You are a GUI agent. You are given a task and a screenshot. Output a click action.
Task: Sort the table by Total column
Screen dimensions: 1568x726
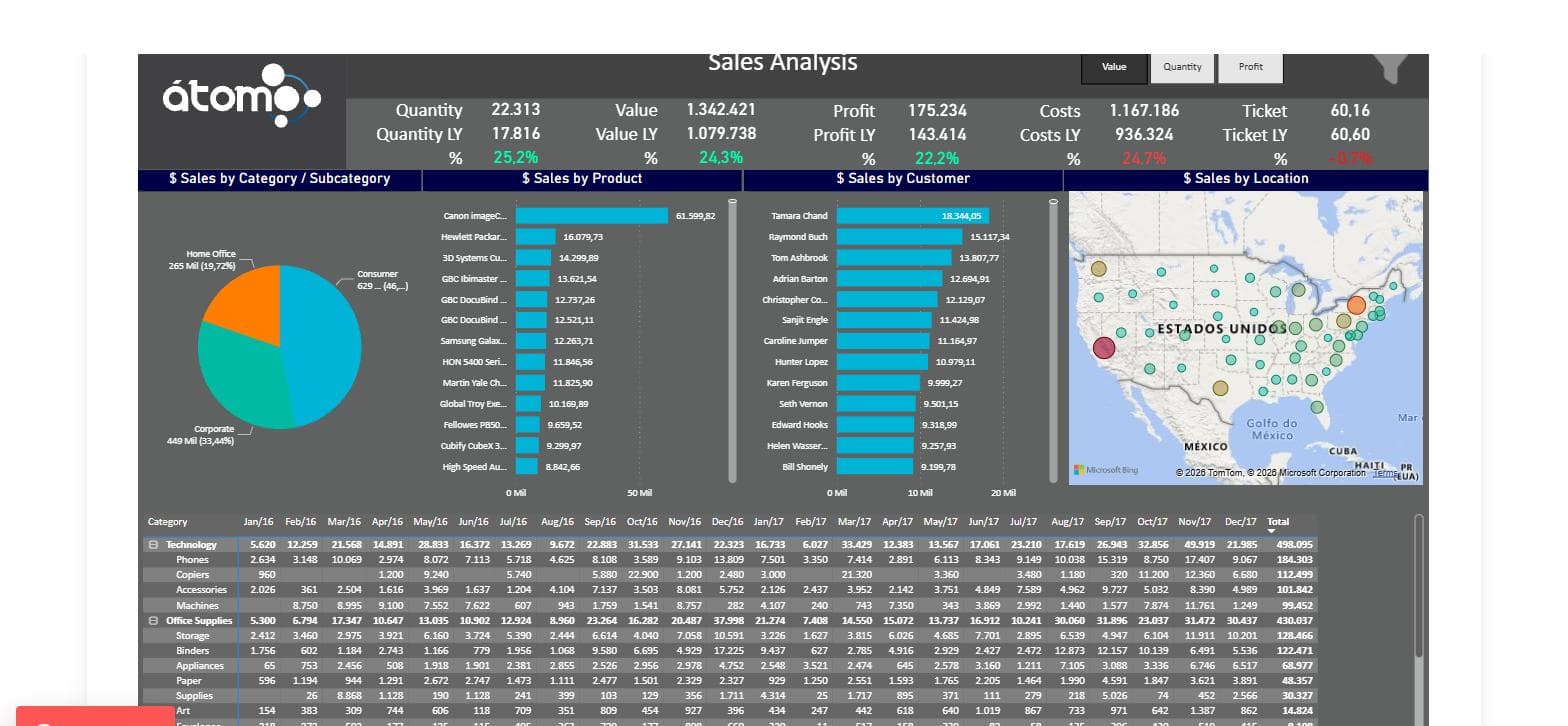point(1278,522)
